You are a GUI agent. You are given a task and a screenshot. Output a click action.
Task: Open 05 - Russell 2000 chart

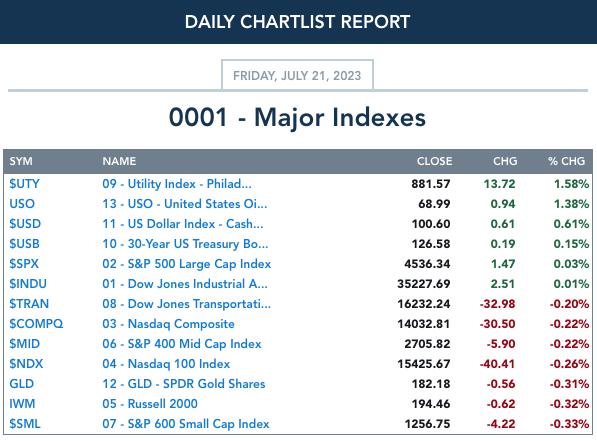[150, 404]
